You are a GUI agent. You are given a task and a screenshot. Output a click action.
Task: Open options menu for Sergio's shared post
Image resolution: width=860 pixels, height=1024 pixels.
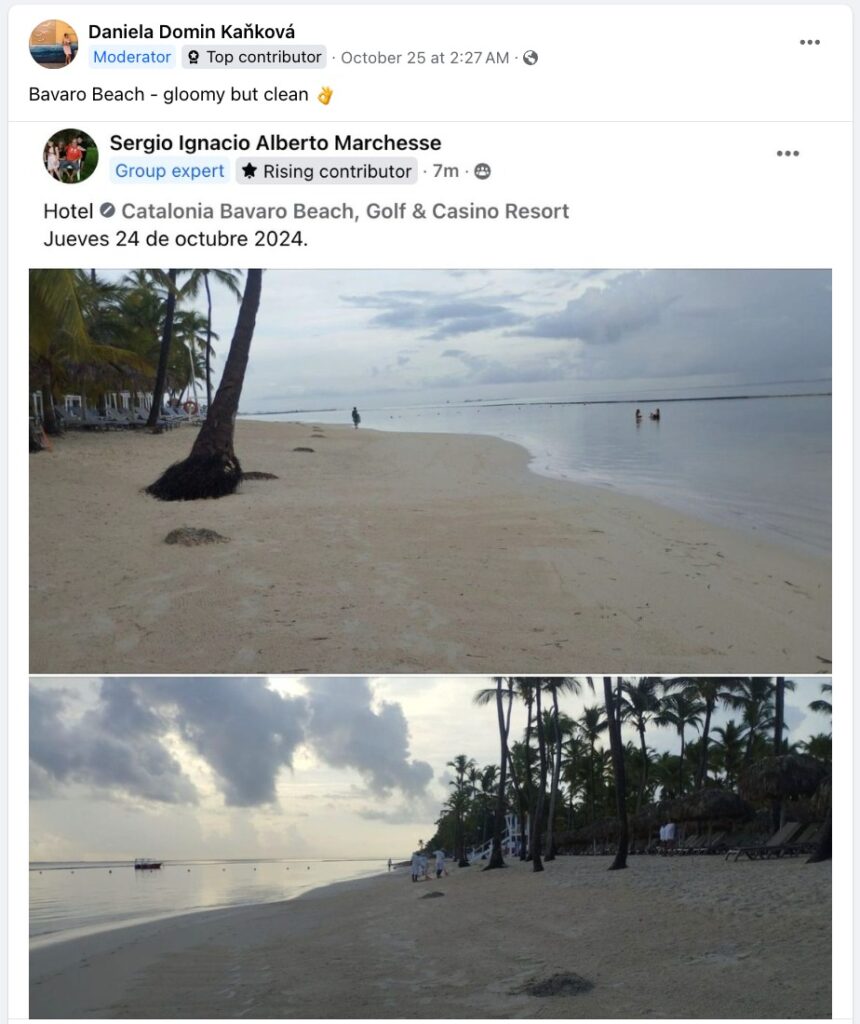787,153
